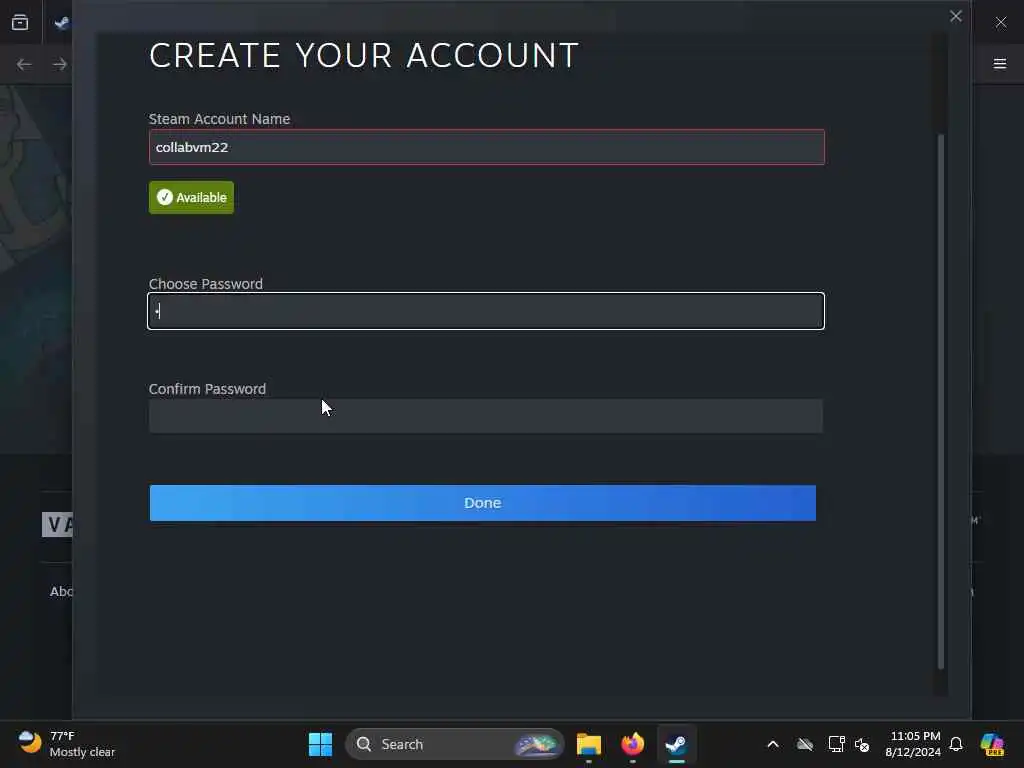Viewport: 1024px width, 768px height.
Task: Open the Steam hamburger menu icon
Action: tap(1000, 63)
